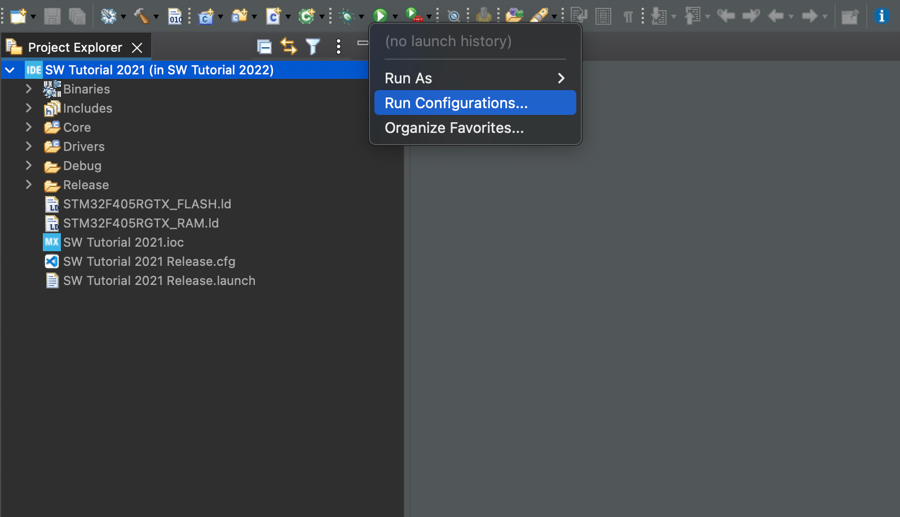The width and height of the screenshot is (900, 517).
Task: Select SW Tutorial 2021 Release.launch file
Action: [159, 280]
